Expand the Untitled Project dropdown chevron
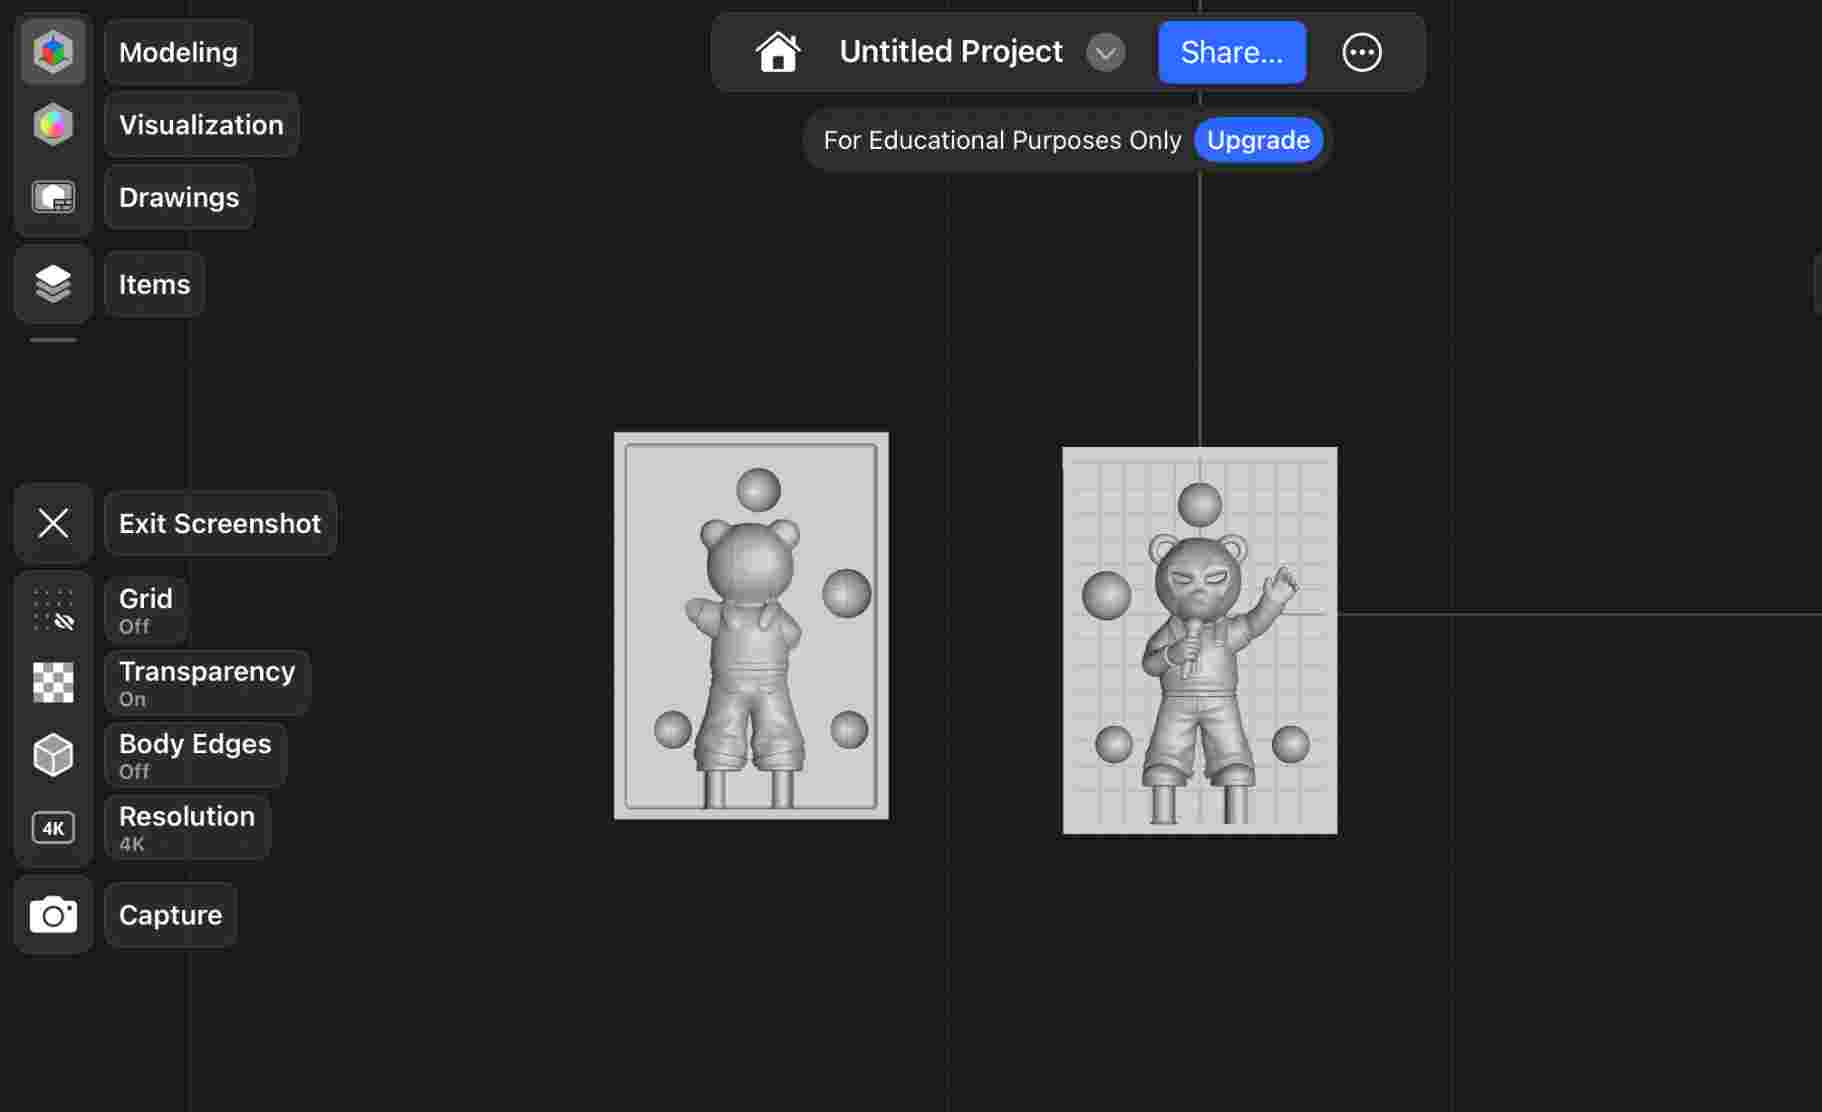This screenshot has width=1822, height=1112. click(x=1106, y=52)
